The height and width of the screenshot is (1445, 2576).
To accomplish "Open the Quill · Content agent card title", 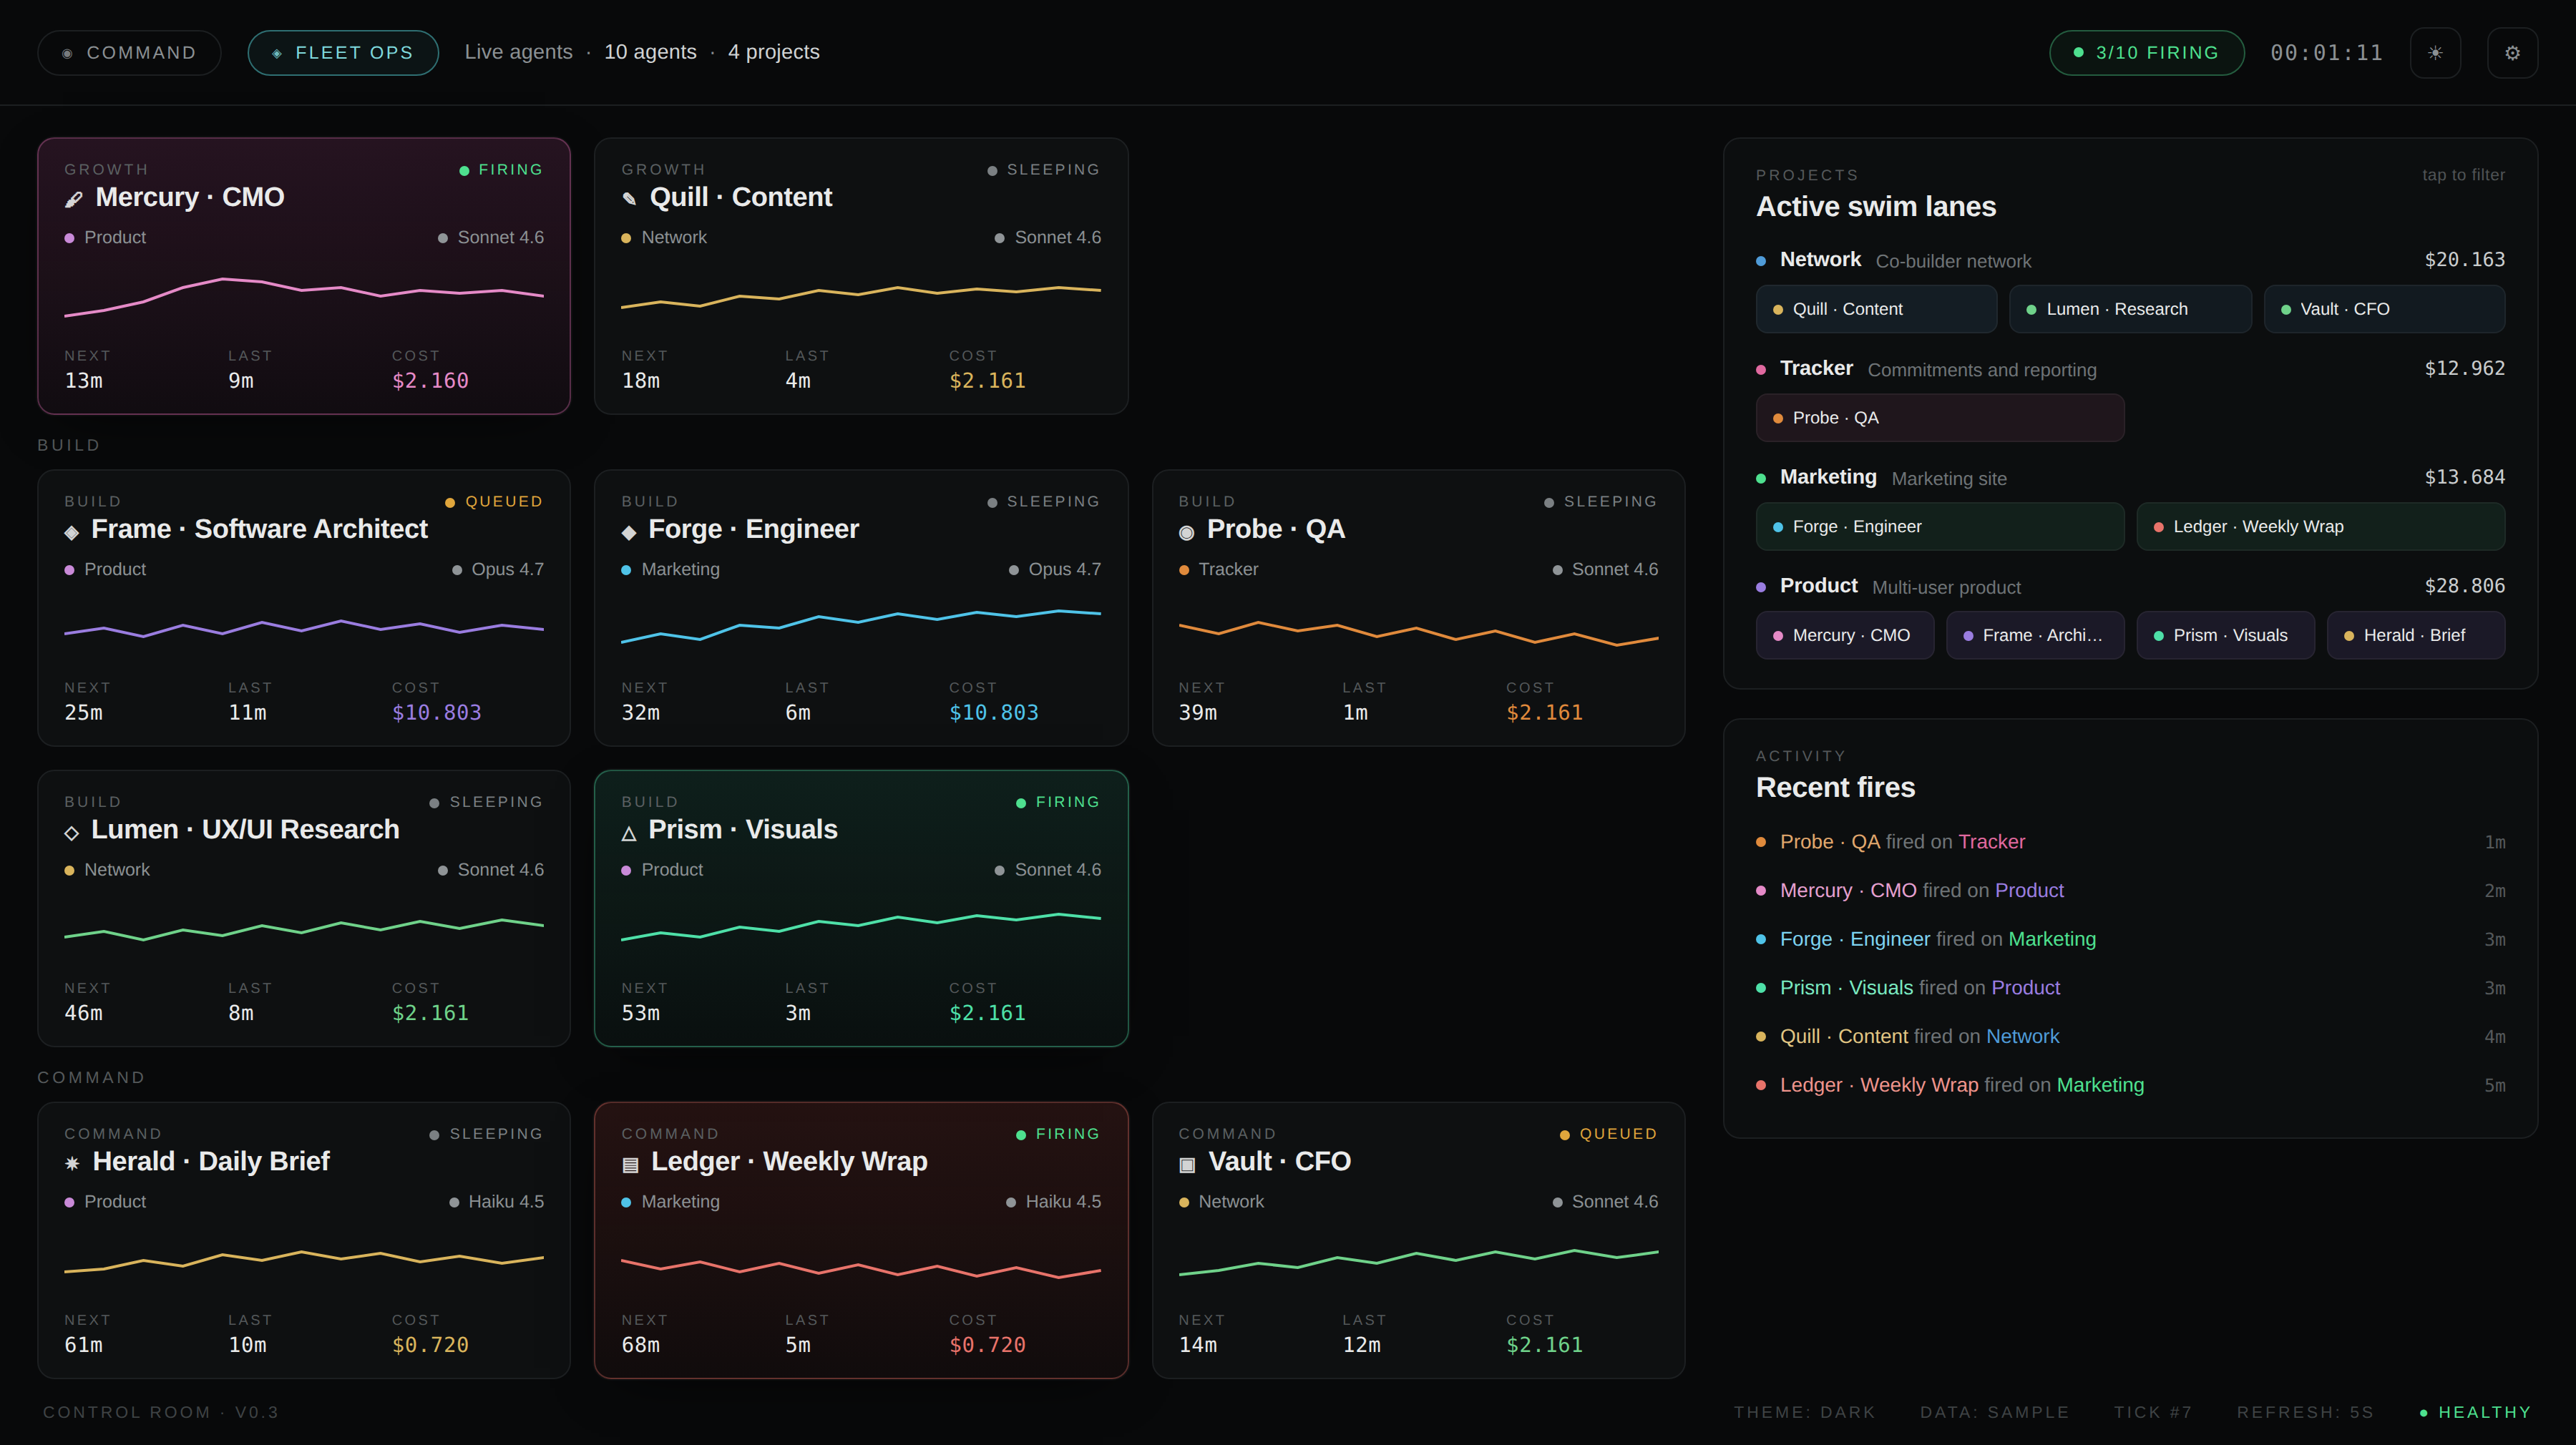I will (741, 197).
